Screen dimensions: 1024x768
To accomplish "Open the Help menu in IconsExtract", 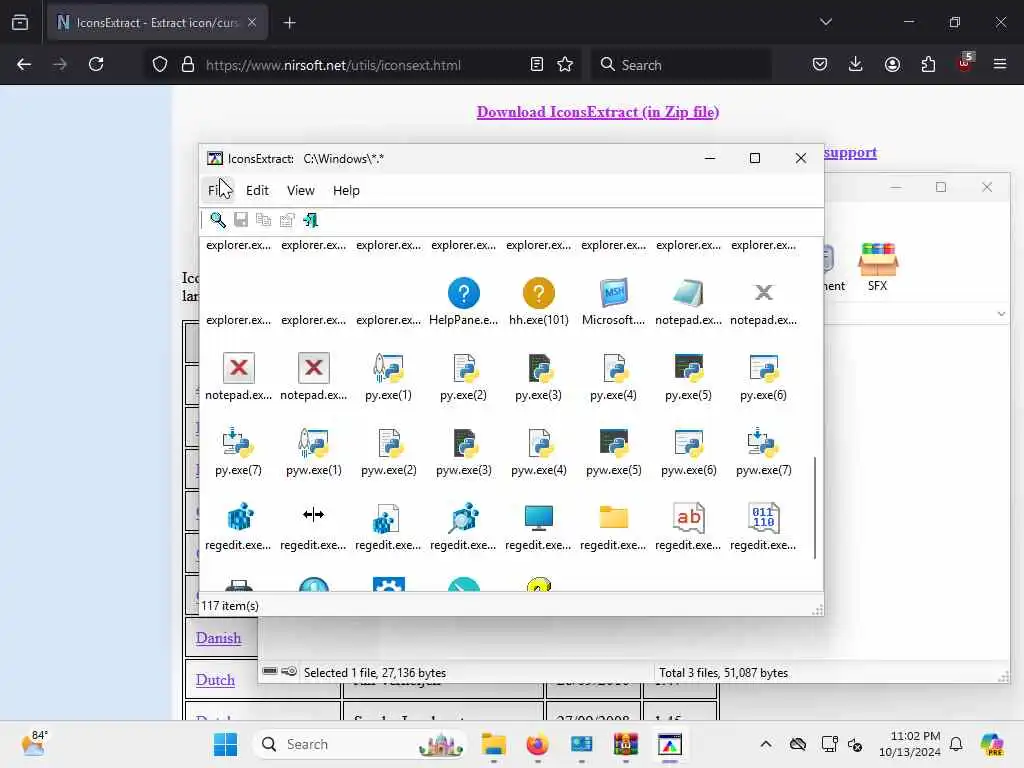I will [x=346, y=191].
